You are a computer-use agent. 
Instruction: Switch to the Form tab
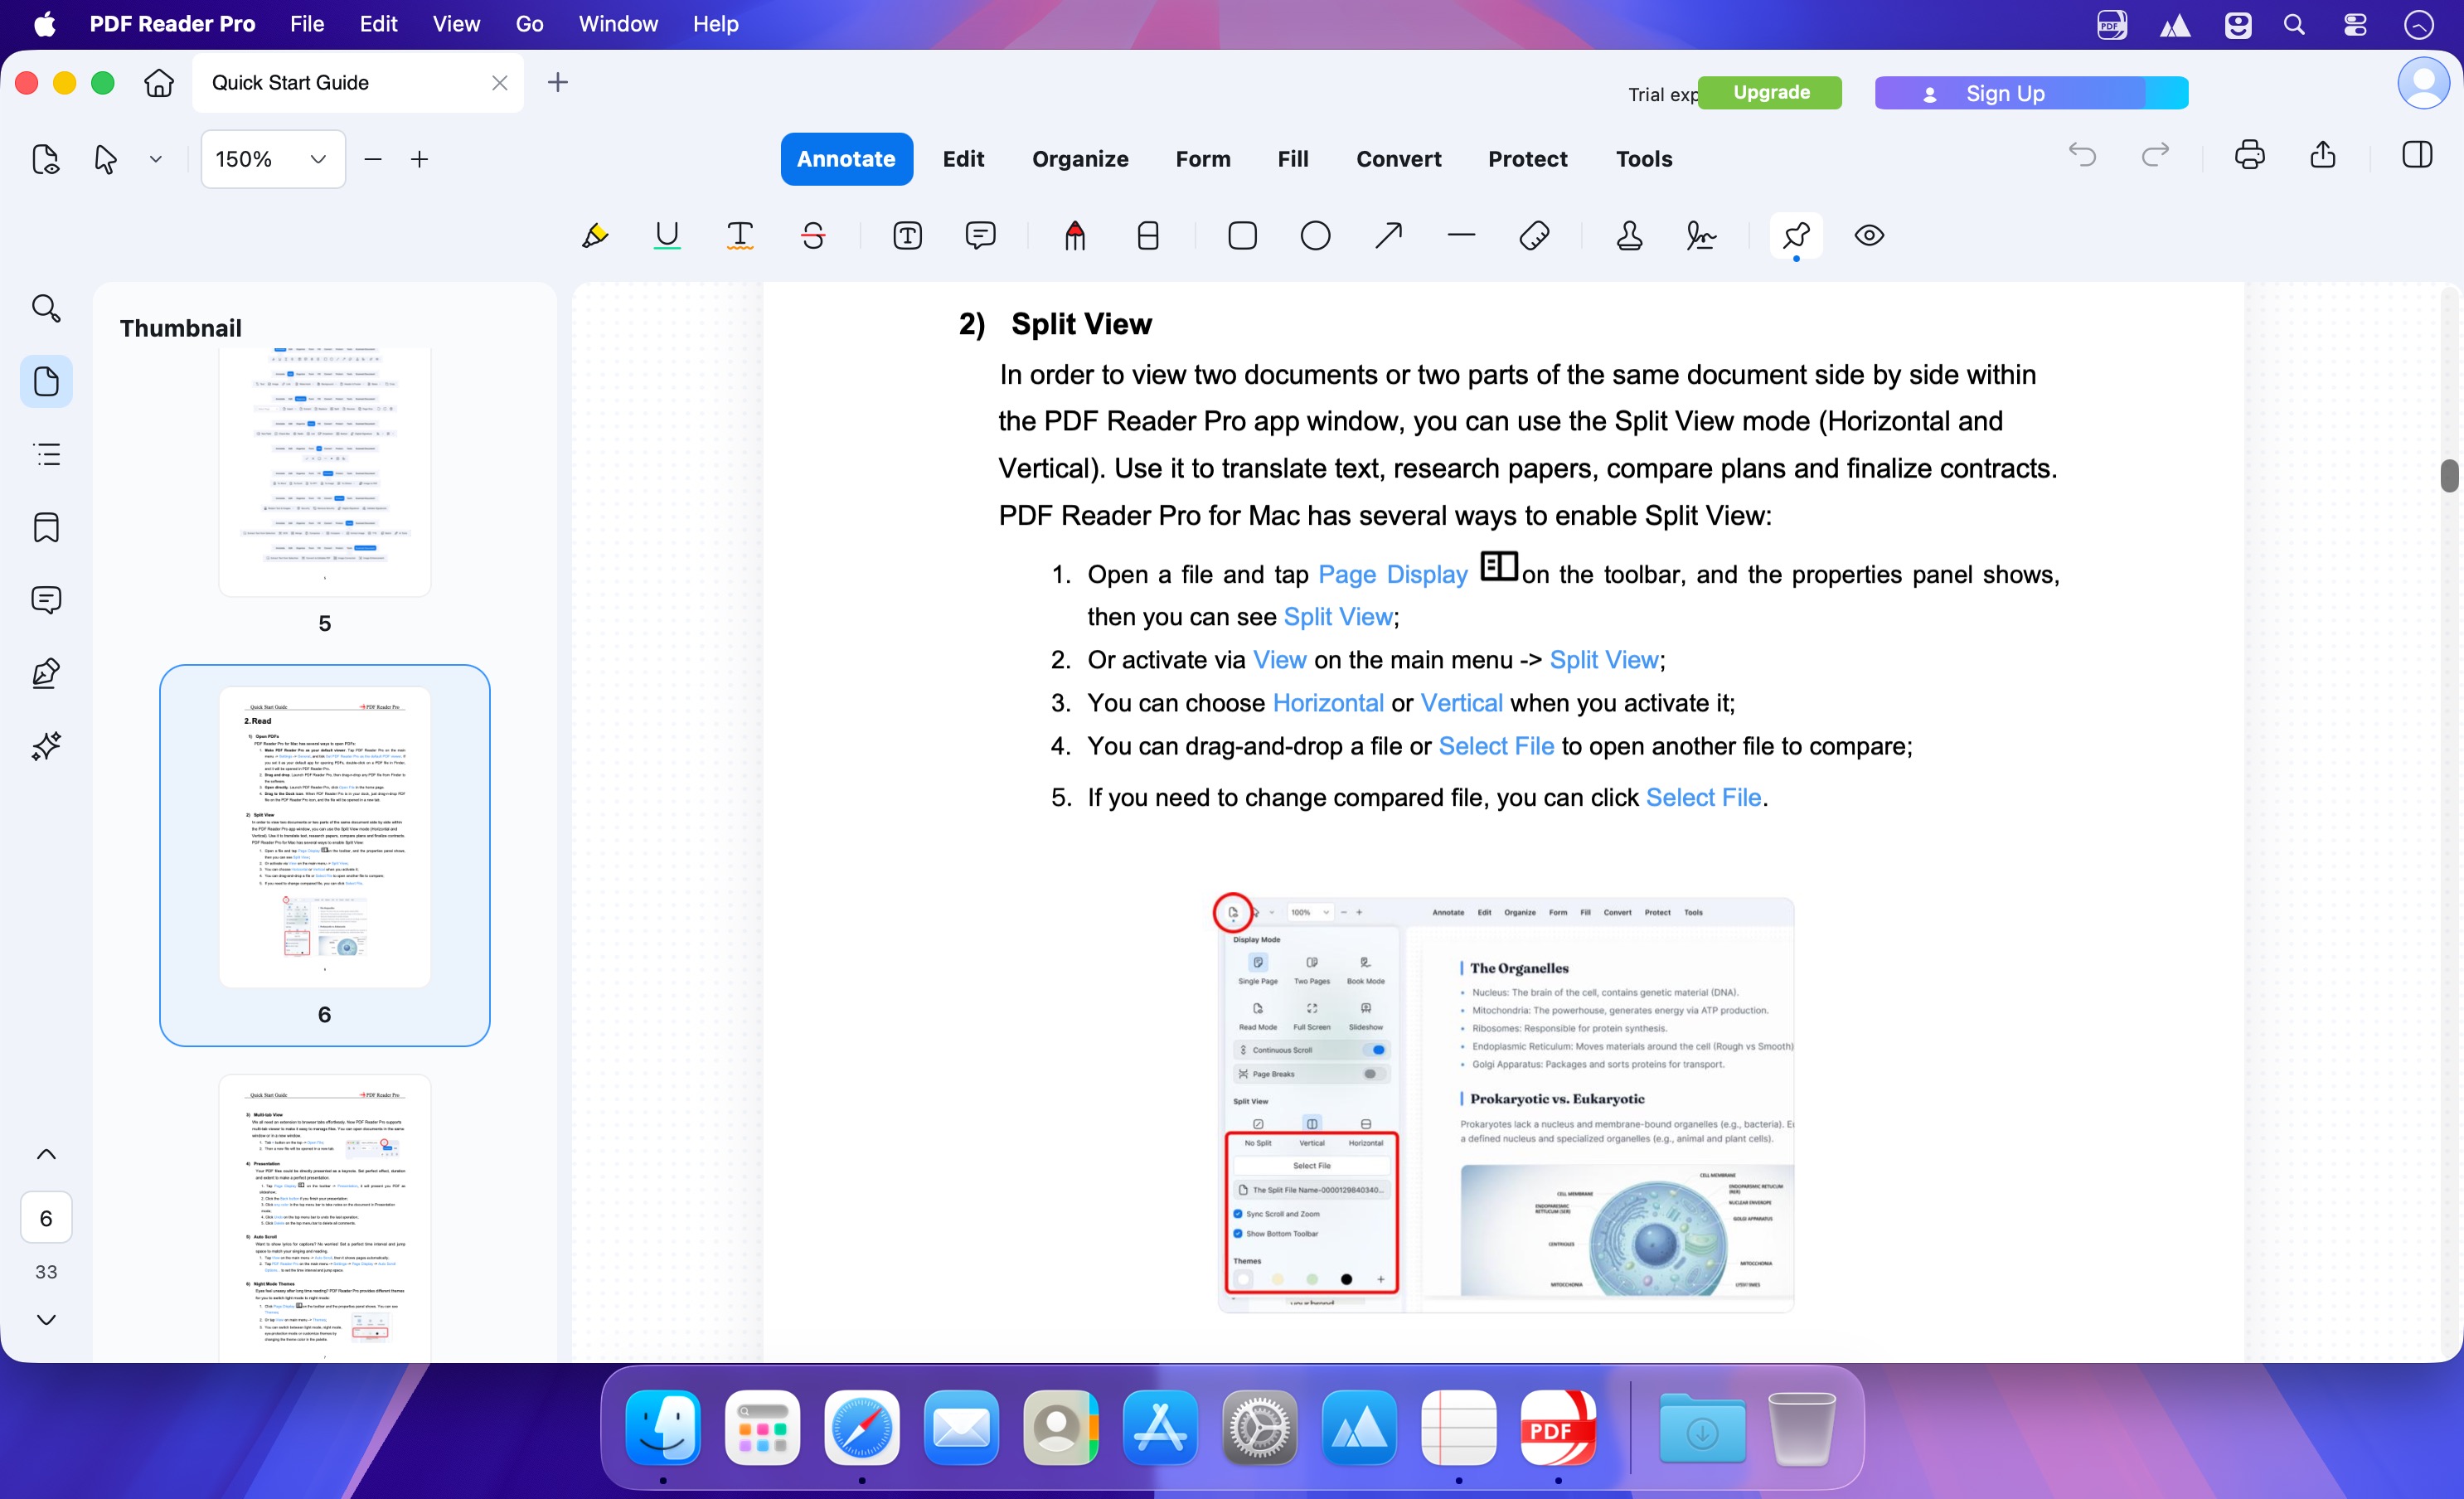click(1203, 159)
